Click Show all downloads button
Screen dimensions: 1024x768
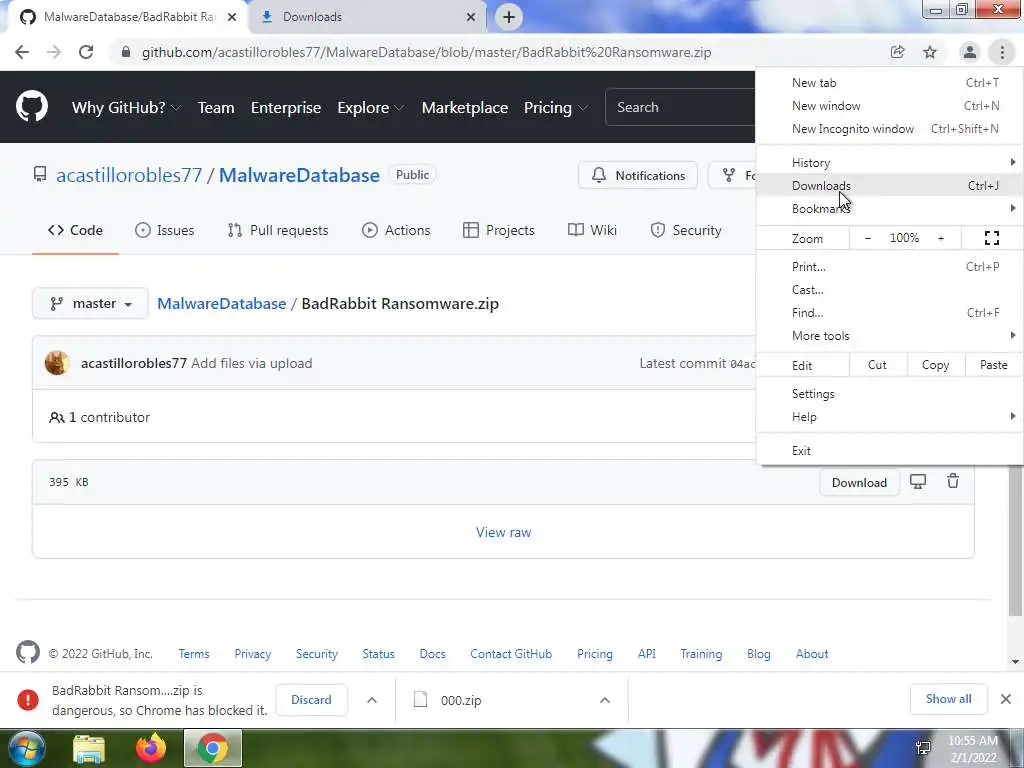948,699
